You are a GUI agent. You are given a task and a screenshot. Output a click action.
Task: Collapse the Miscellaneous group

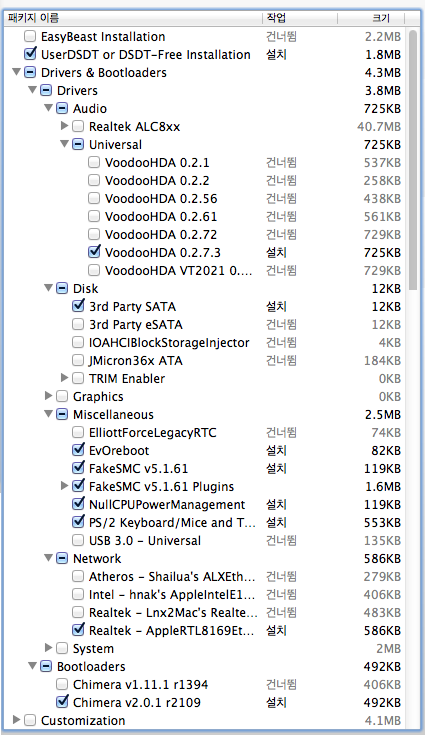tap(48, 413)
